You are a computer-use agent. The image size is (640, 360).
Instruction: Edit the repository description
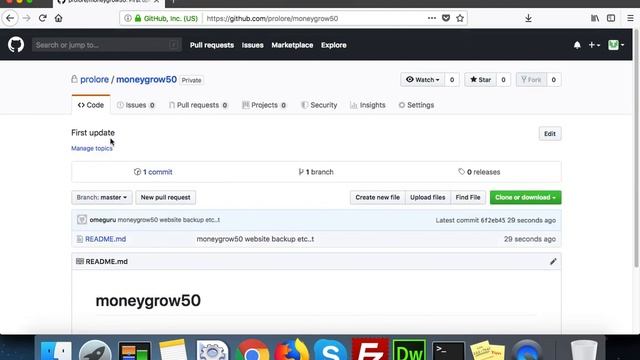pyautogui.click(x=550, y=134)
